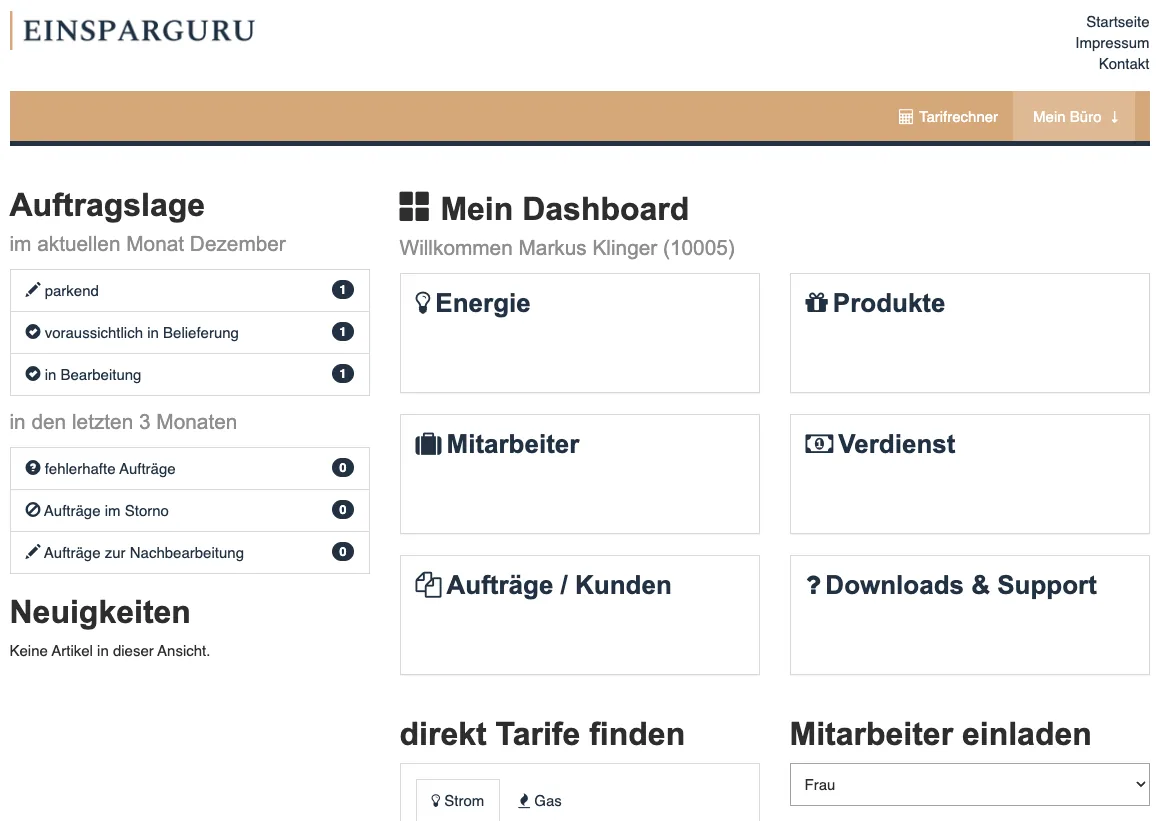This screenshot has width=1165, height=821.
Task: Click the count badge on the in Bearbeitung row
Action: [343, 374]
